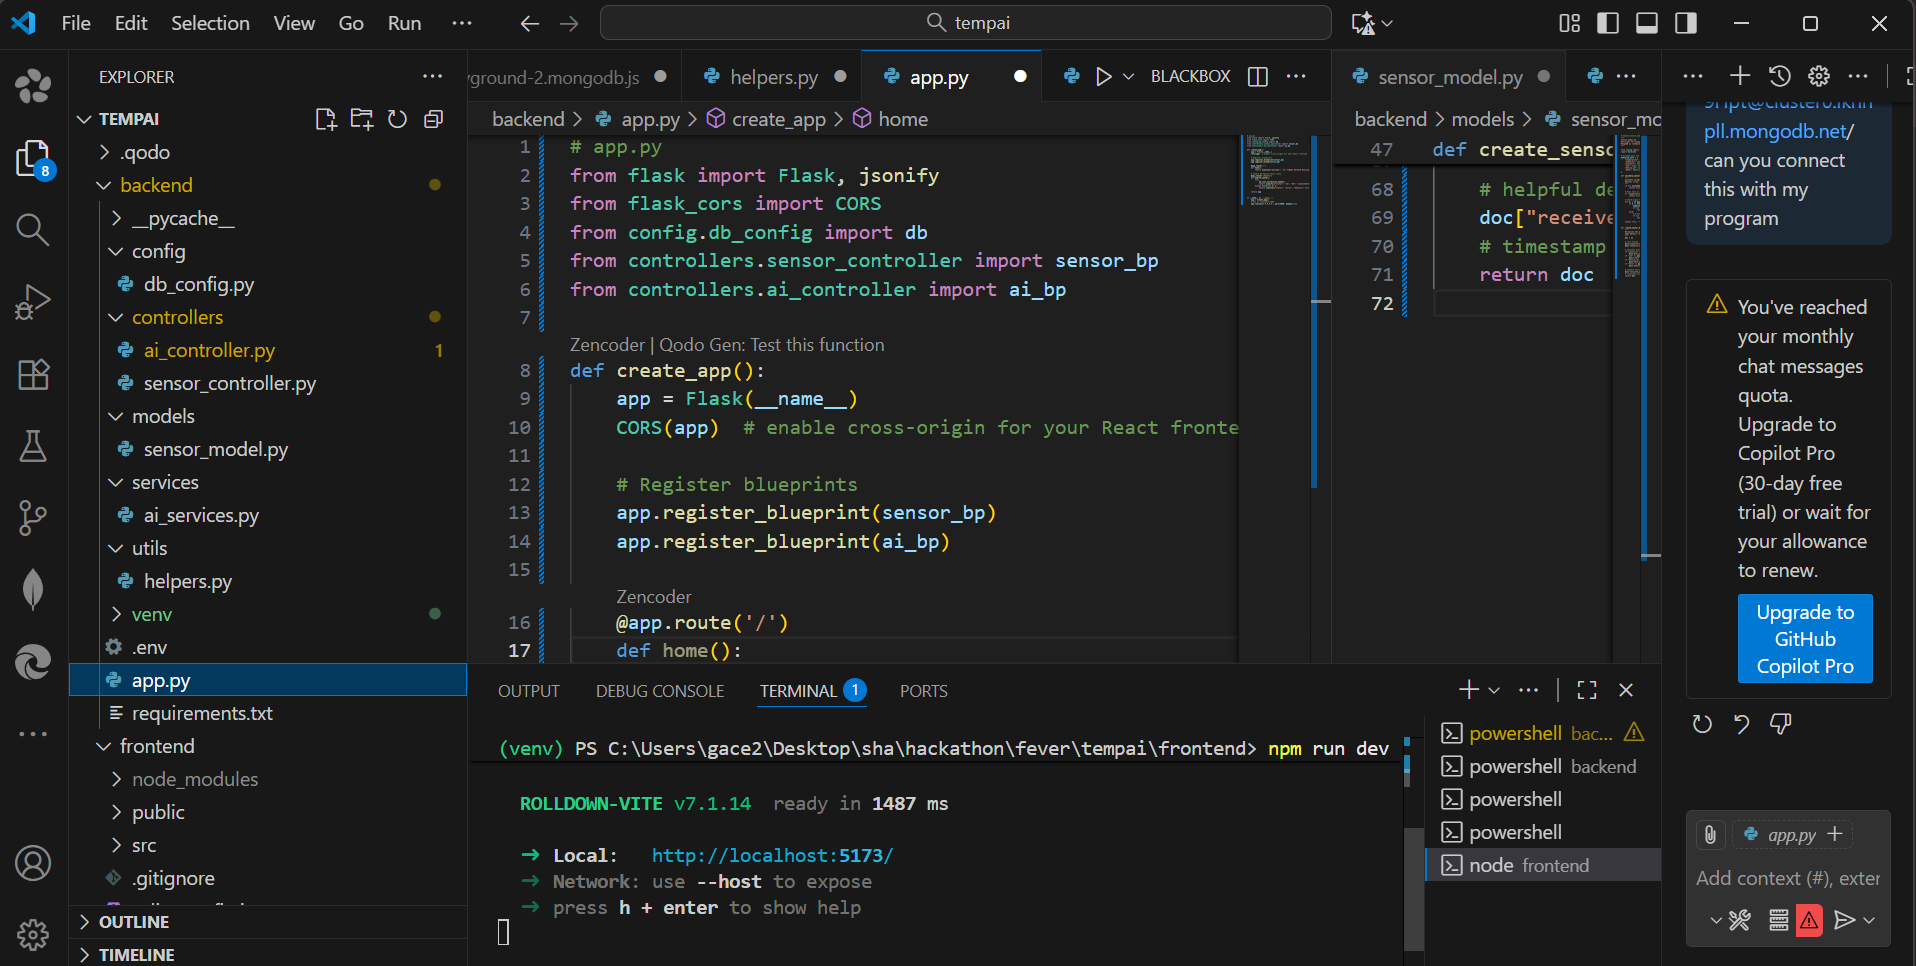Open the localhost:5173 link in terminal
This screenshot has width=1916, height=966.
click(772, 855)
